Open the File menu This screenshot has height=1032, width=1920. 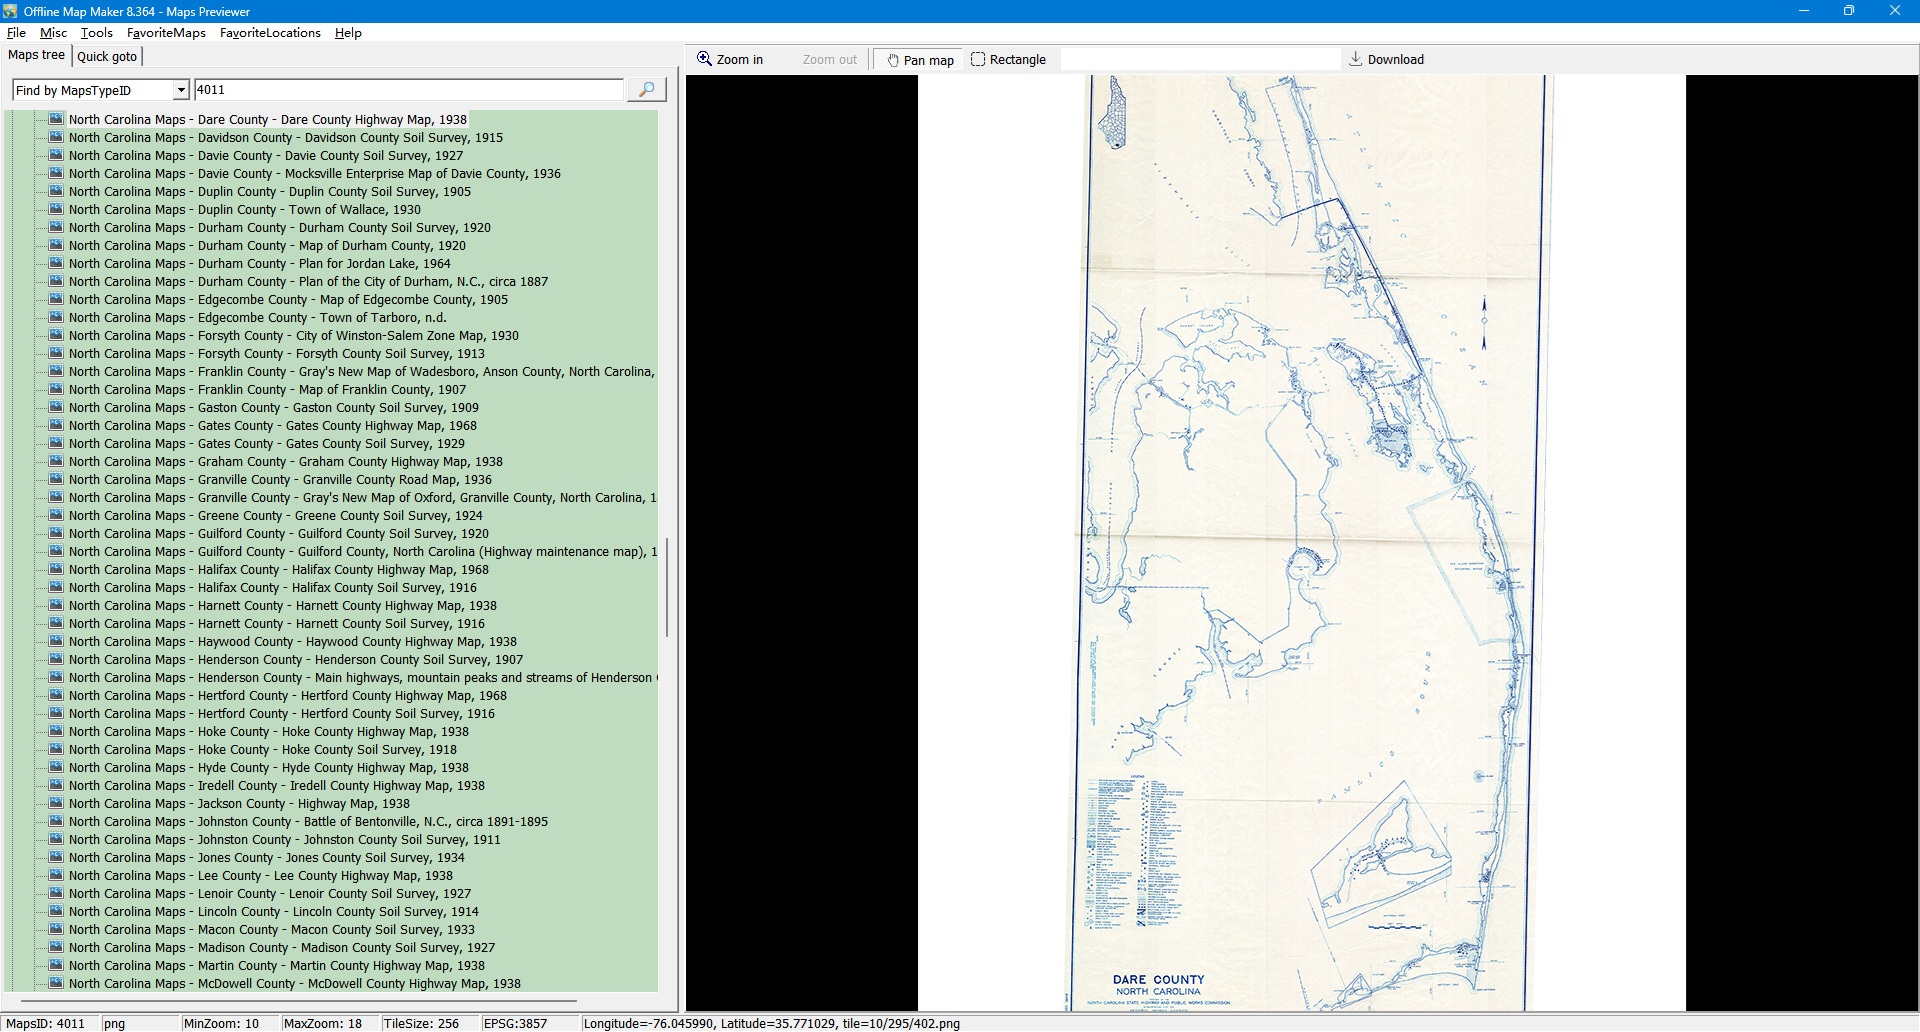[16, 33]
